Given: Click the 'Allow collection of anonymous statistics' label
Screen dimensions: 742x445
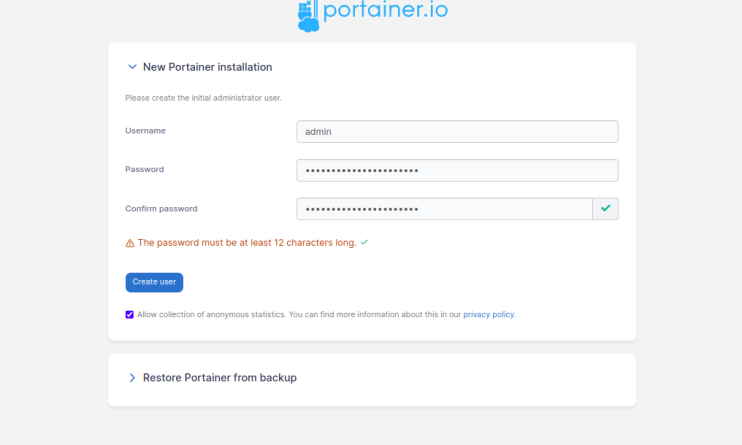Looking at the screenshot, I should [x=210, y=314].
